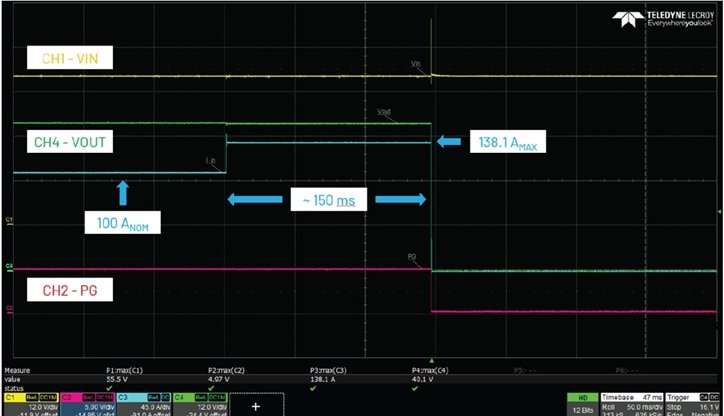Click the P1 status check mark
Screen dimensions: 724x416
[109, 388]
